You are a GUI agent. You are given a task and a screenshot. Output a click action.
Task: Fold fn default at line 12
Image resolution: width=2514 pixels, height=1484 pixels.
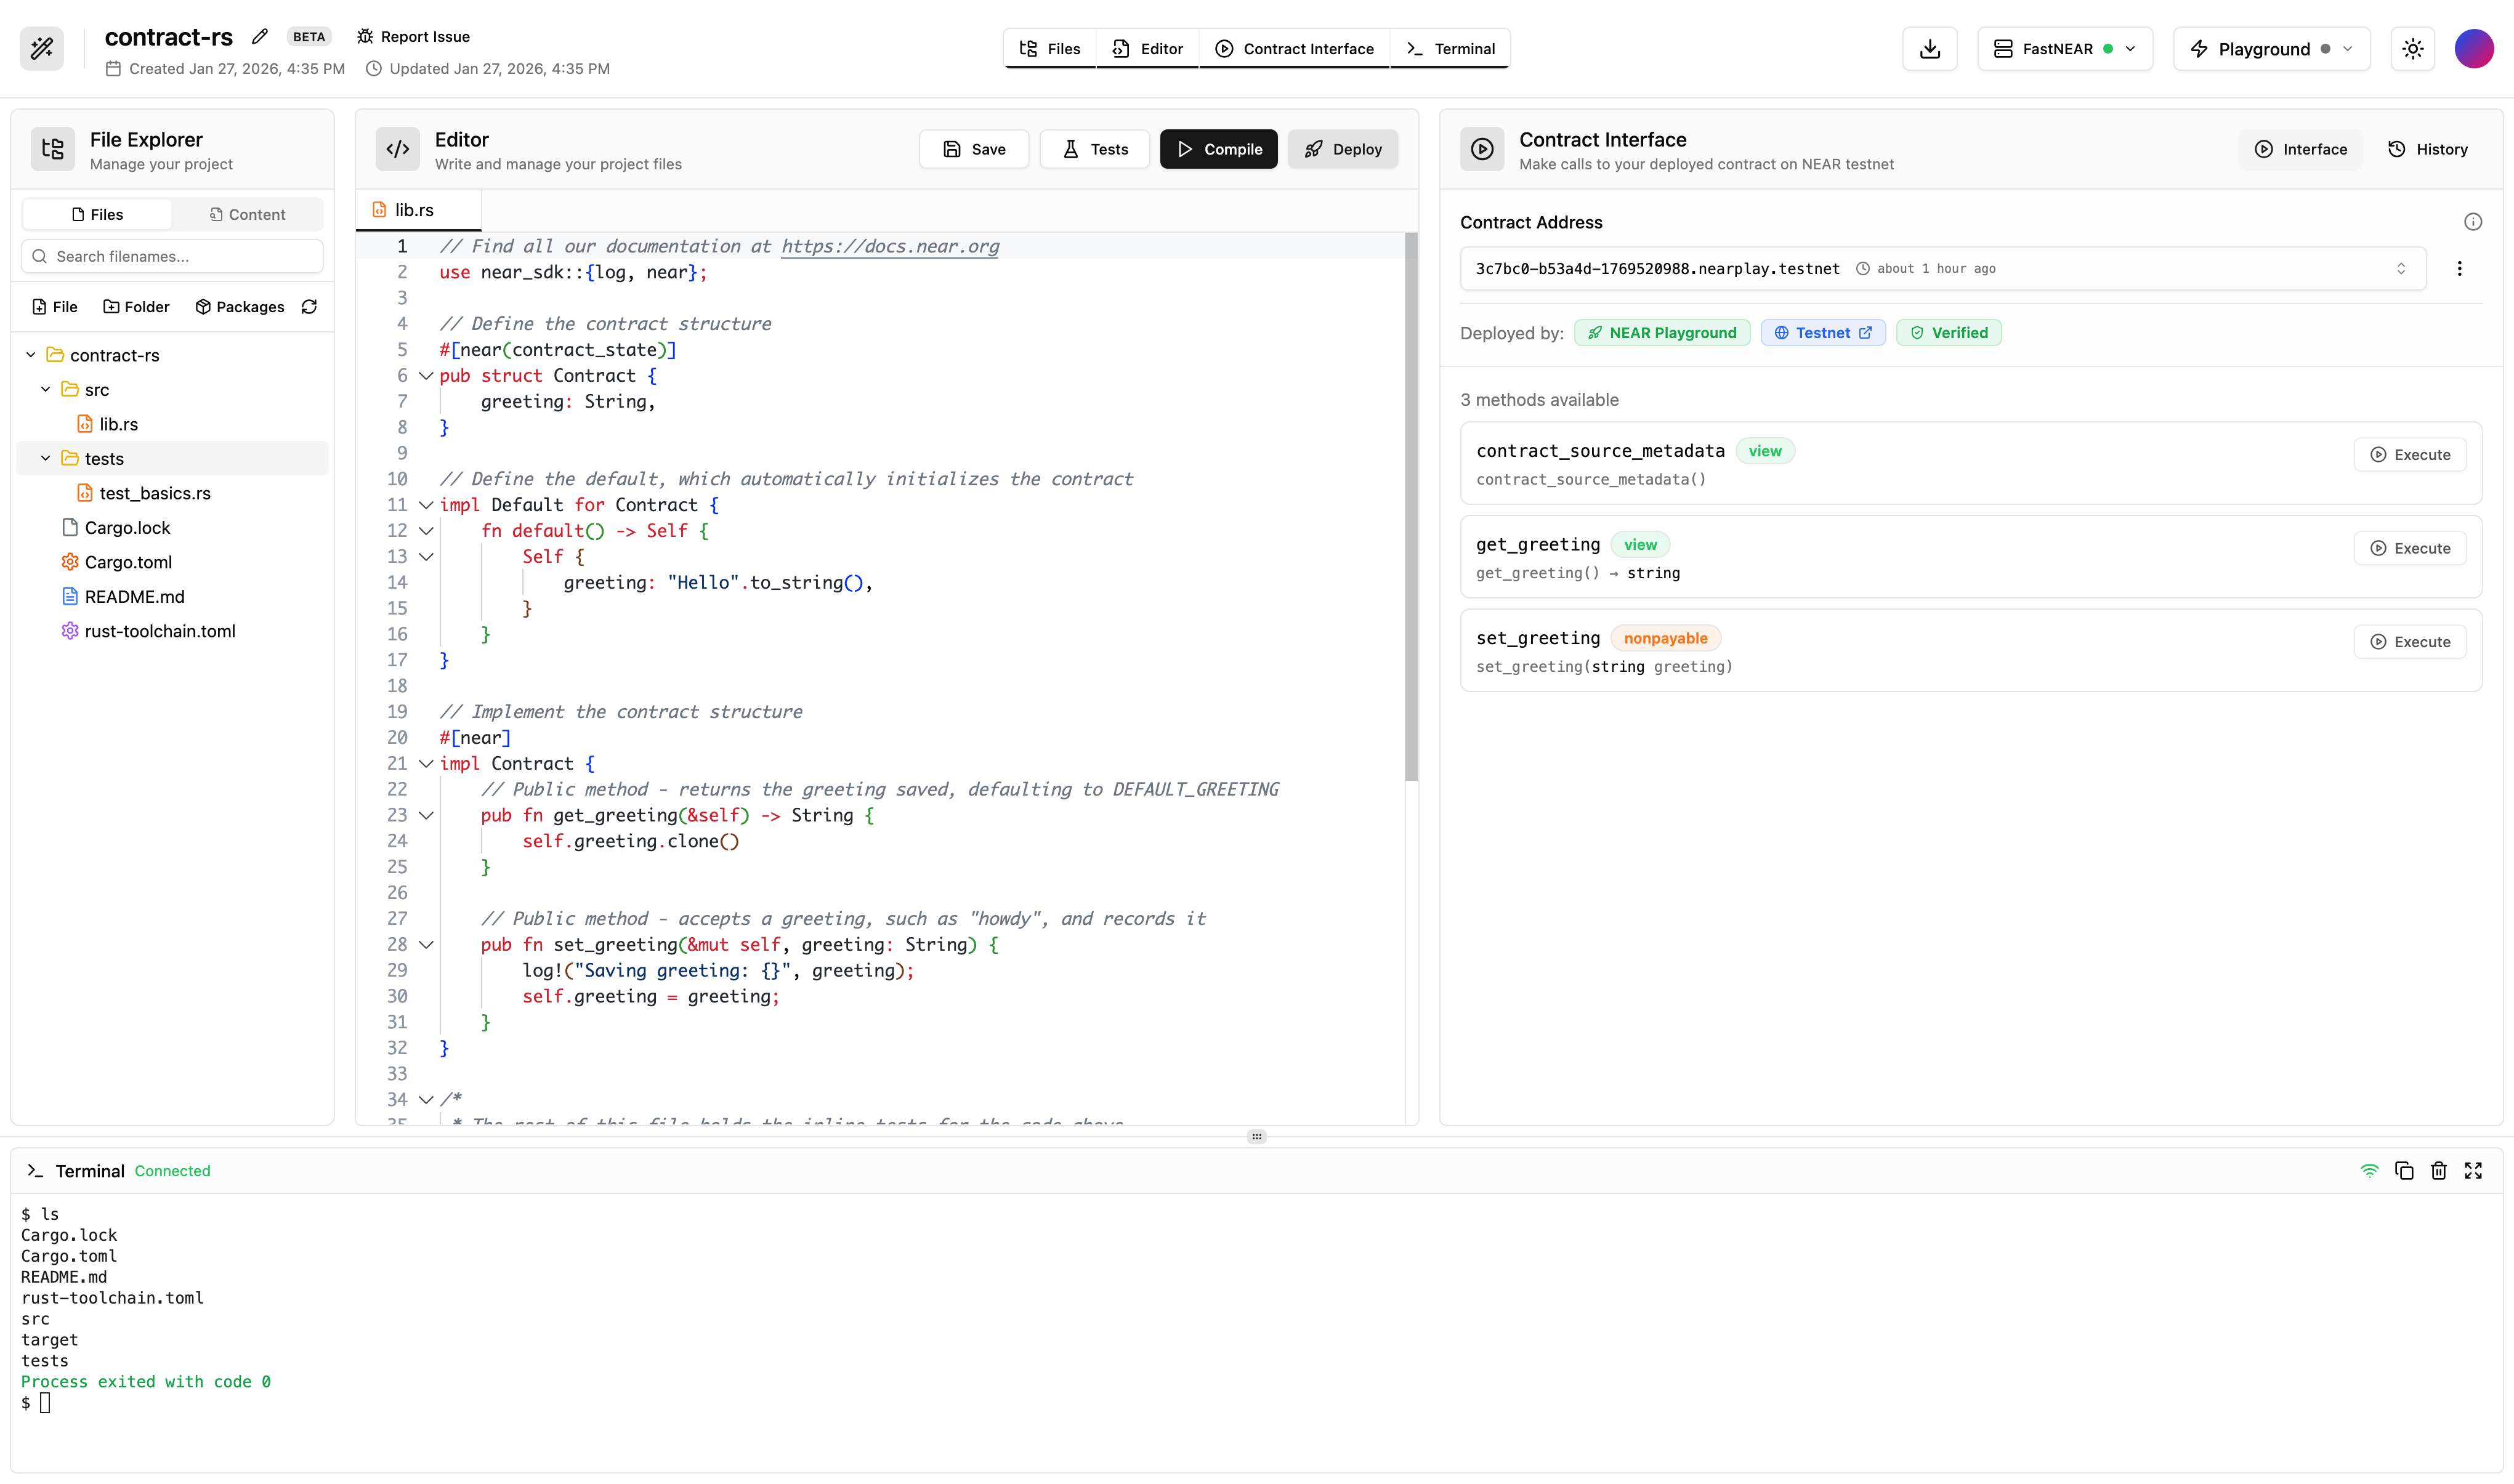click(x=426, y=531)
